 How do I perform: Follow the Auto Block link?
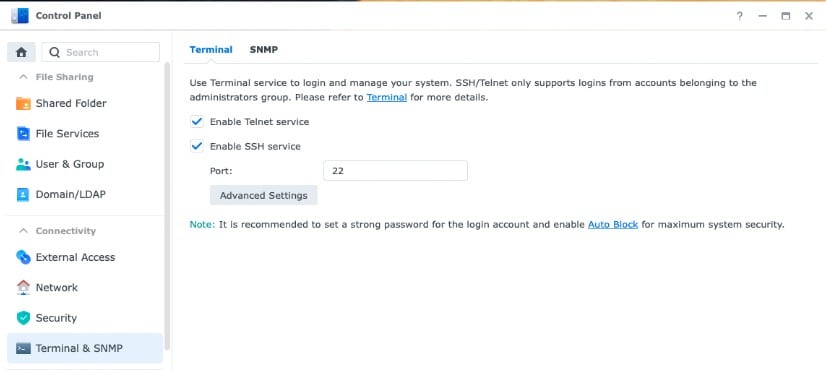click(x=613, y=225)
